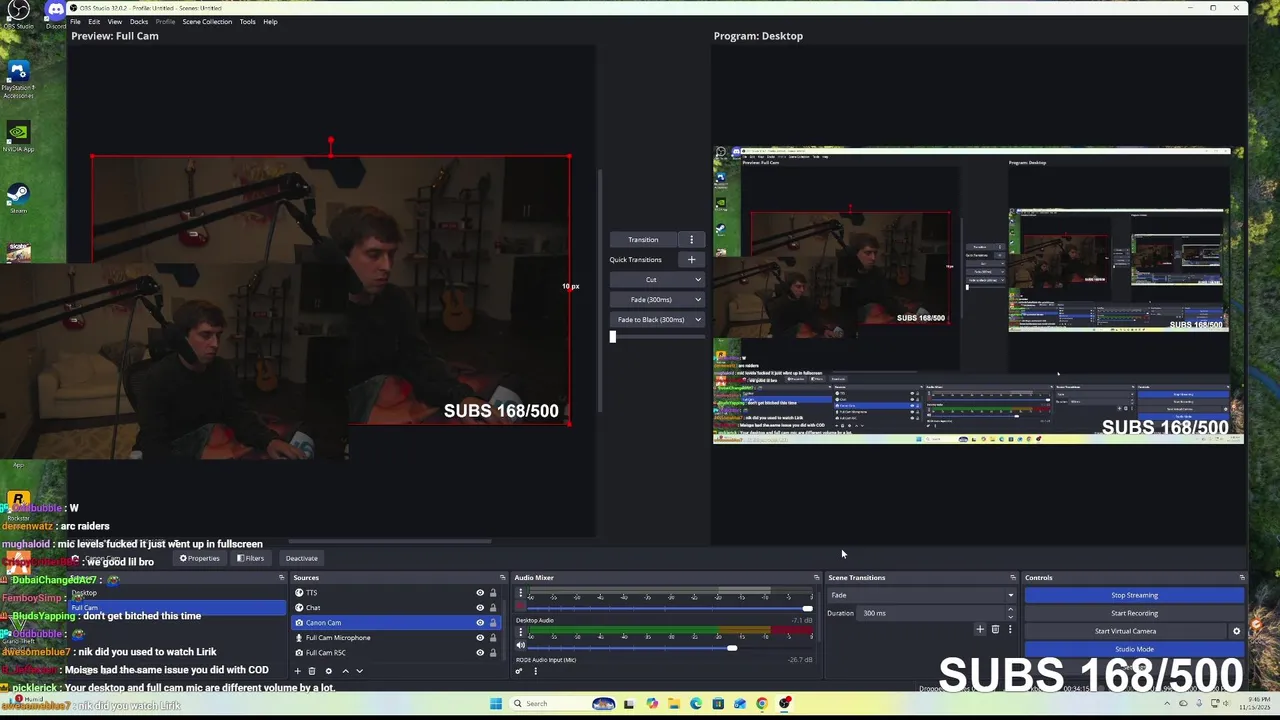Open the Fade scene transition dropdown
Screen dimensions: 1280x720
(x=921, y=595)
